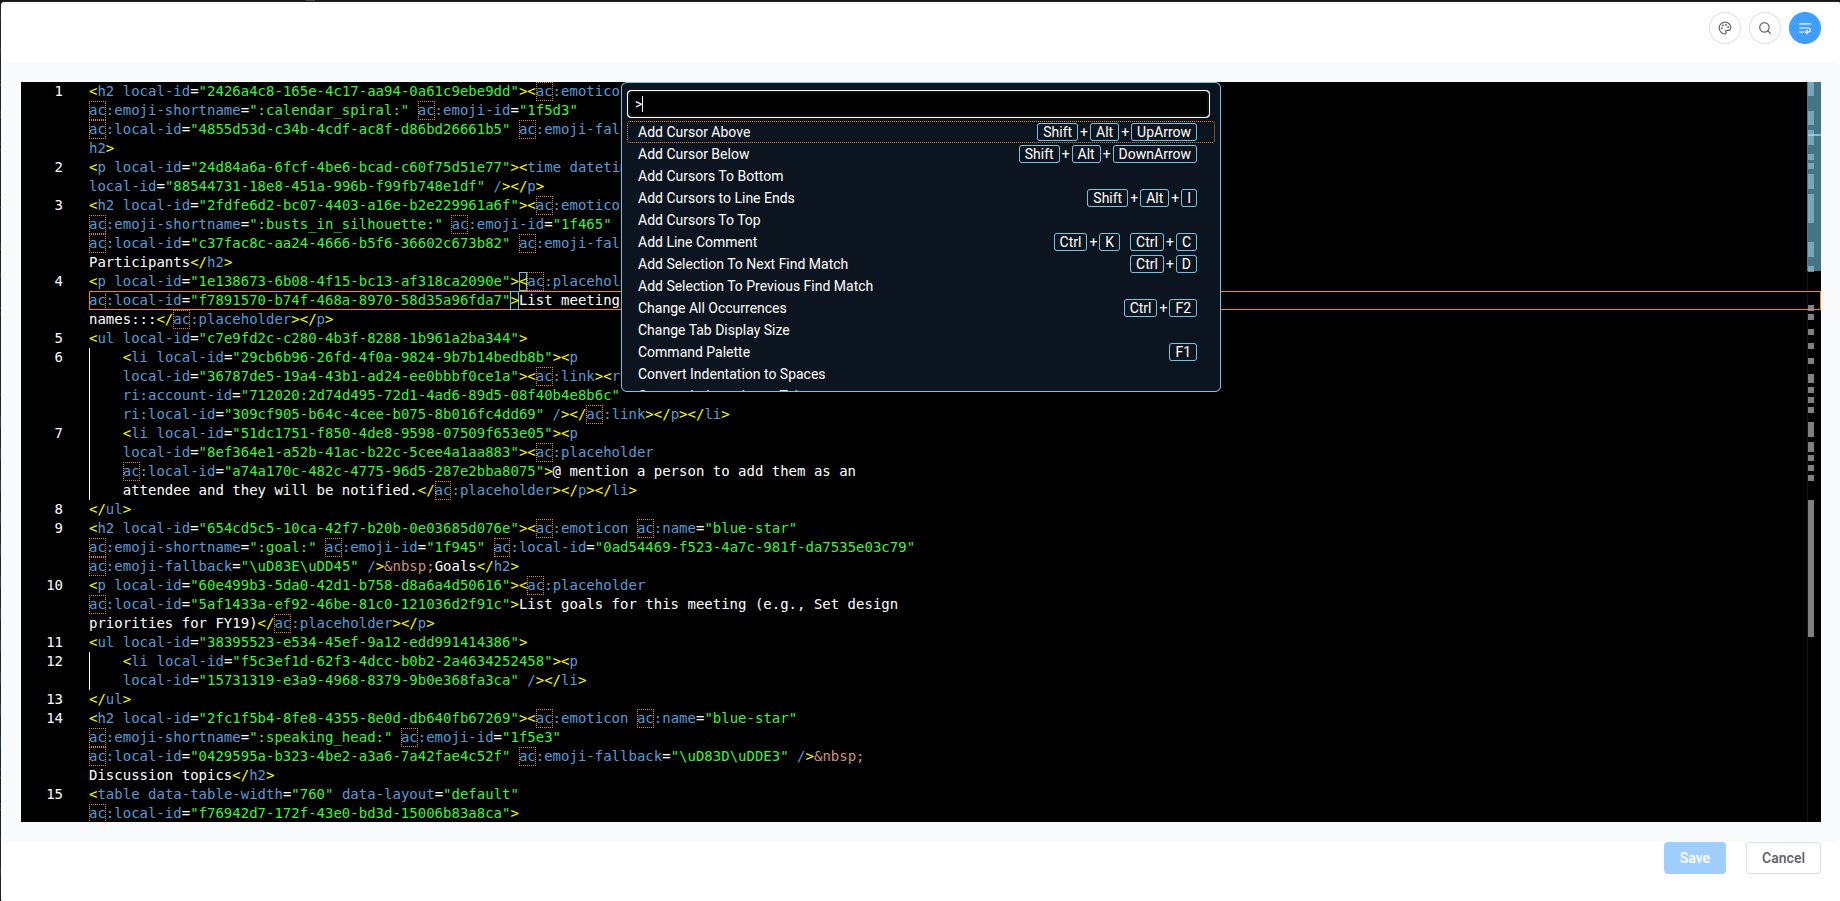Open Command Palette entry in list
The width and height of the screenshot is (1840, 901).
[693, 352]
